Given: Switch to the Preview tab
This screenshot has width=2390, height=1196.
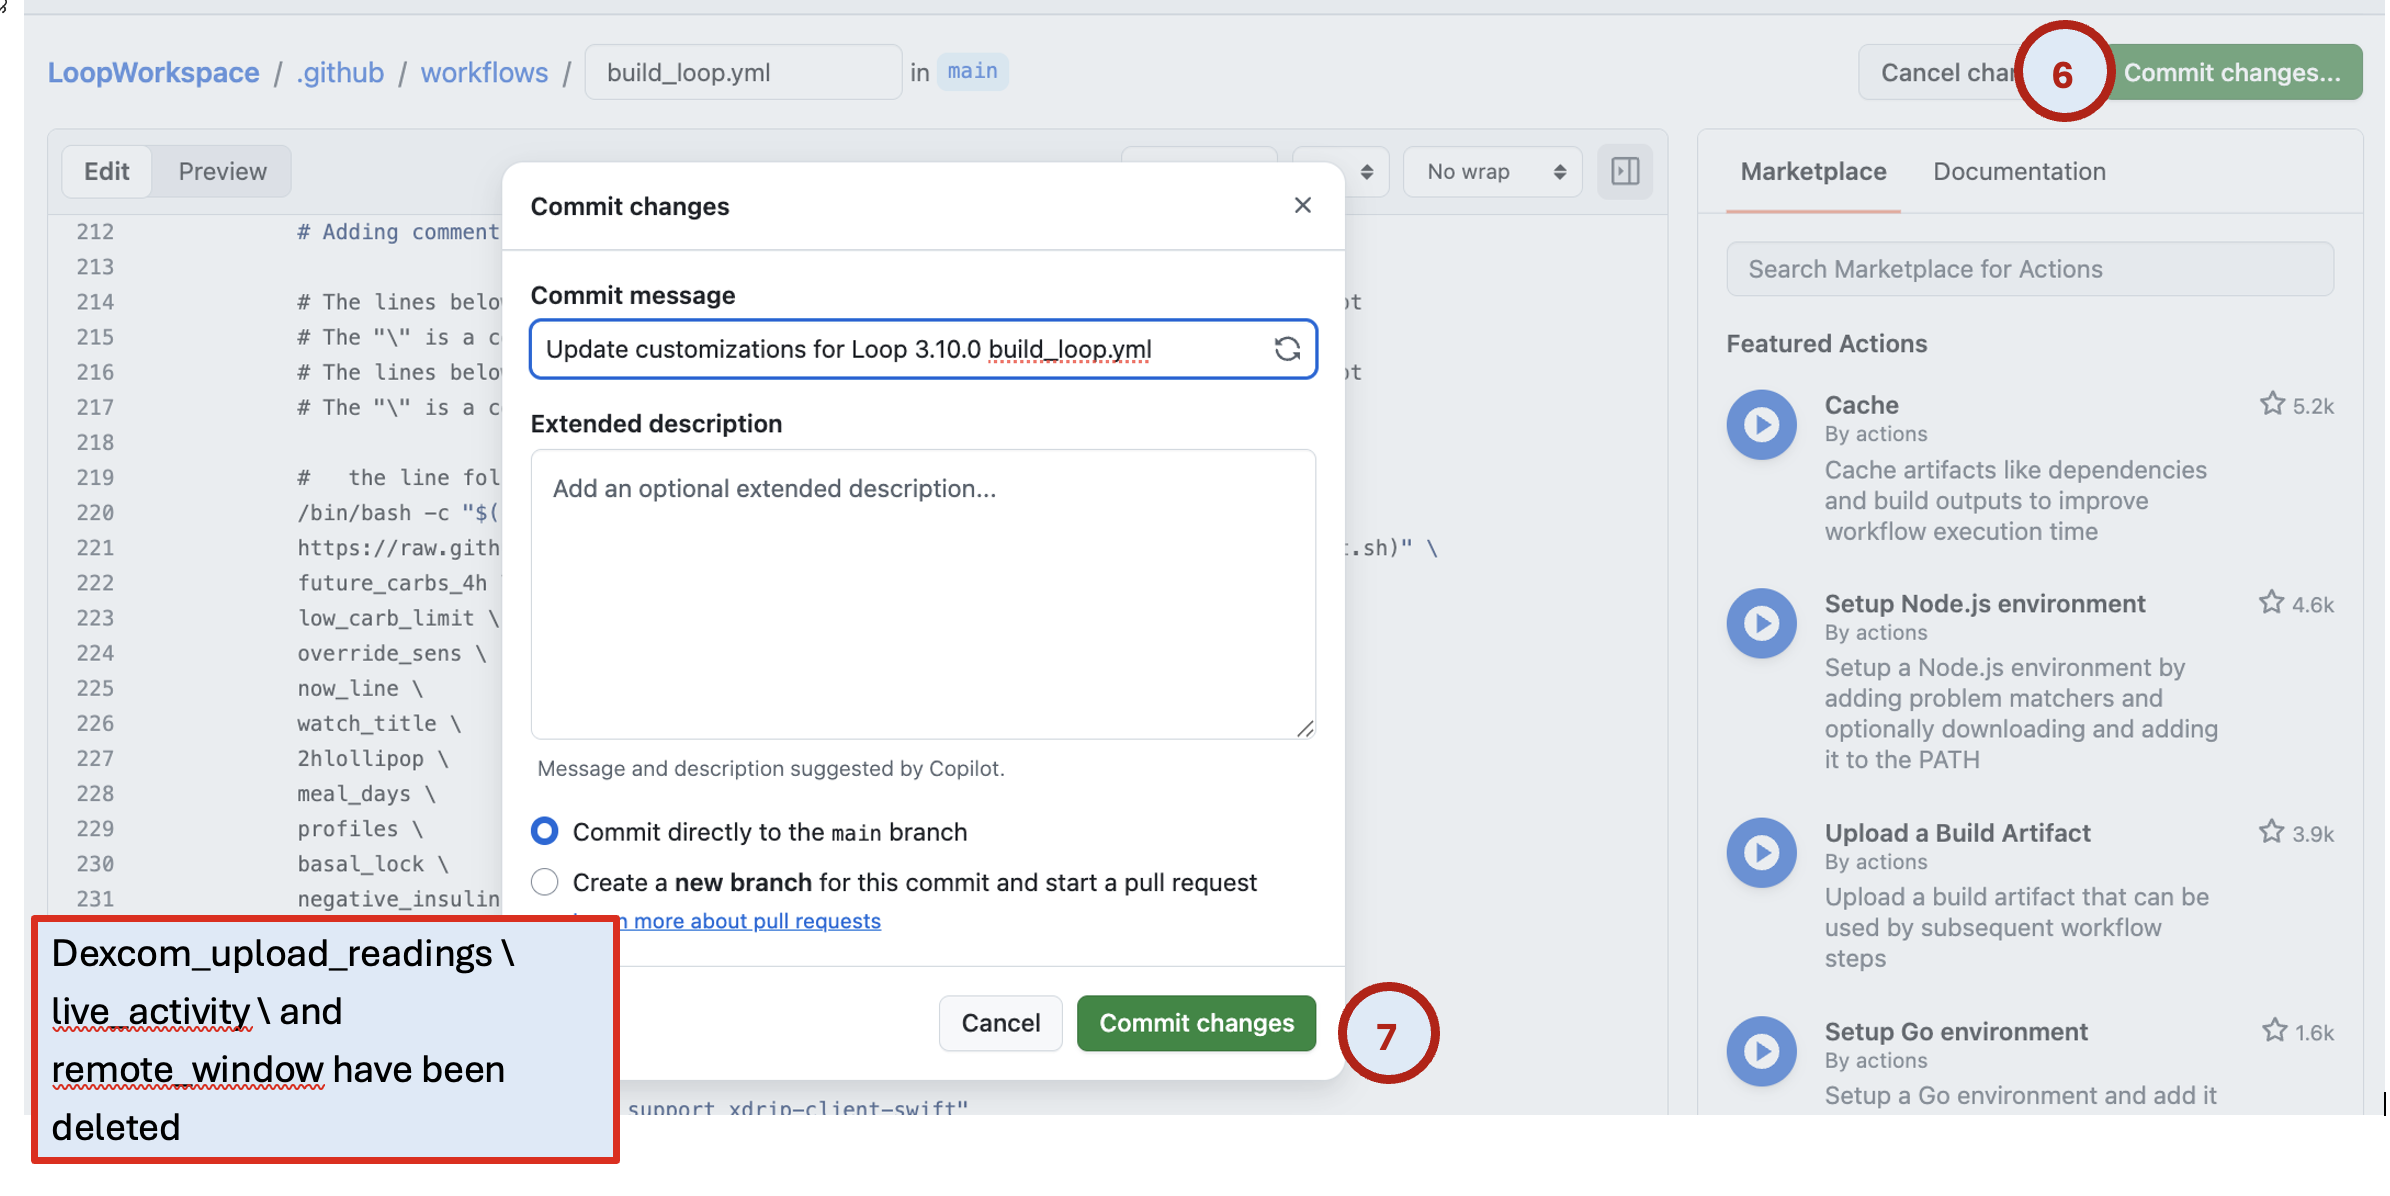Looking at the screenshot, I should tap(222, 172).
